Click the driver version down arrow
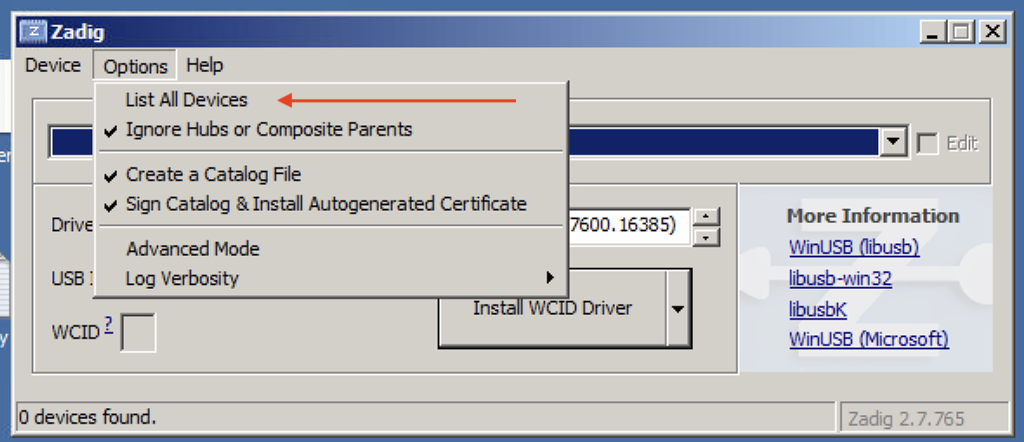This screenshot has height=442, width=1024. [x=706, y=236]
